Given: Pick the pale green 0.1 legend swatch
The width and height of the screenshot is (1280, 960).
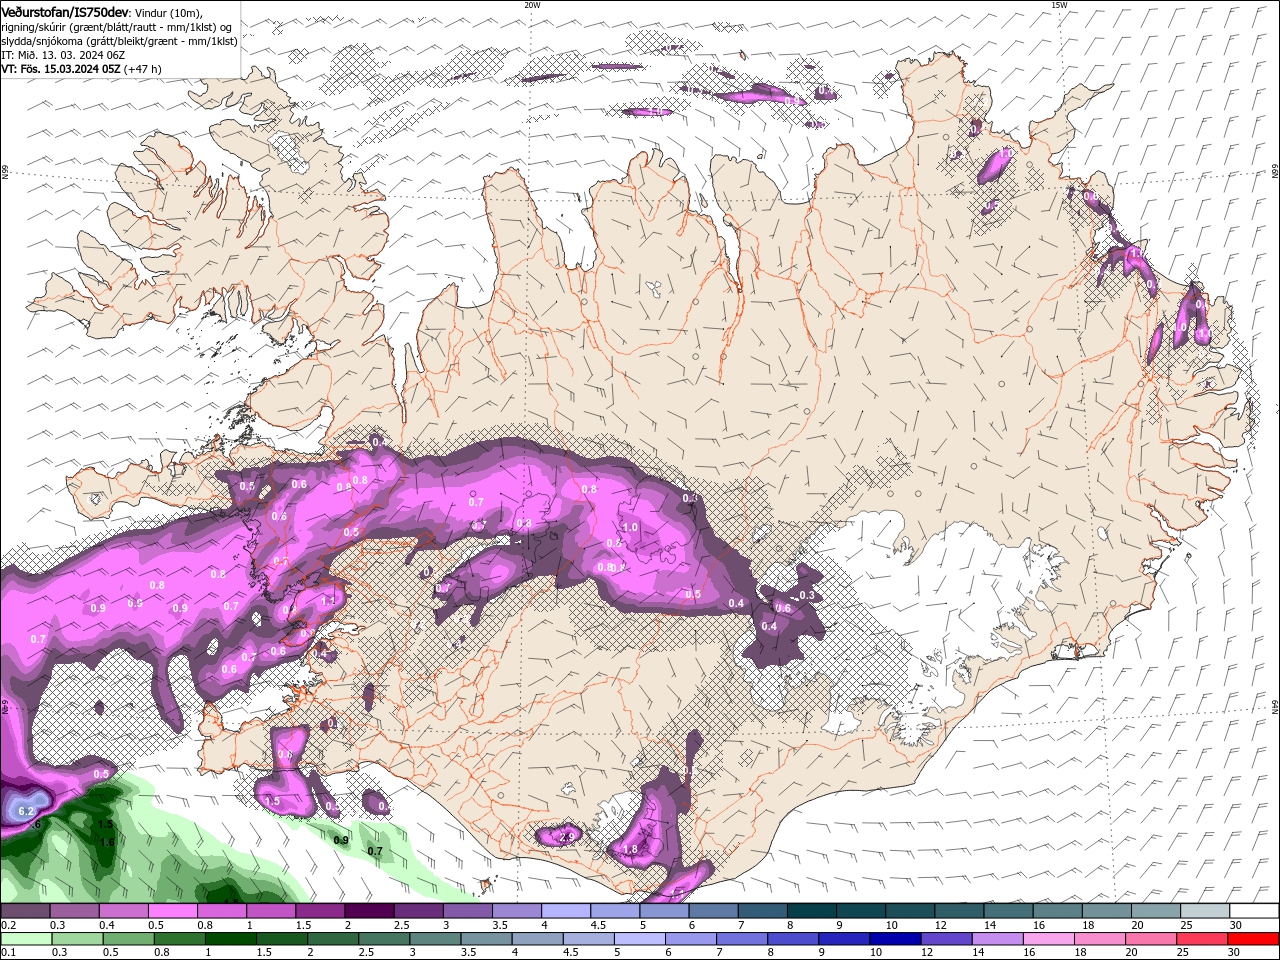Looking at the screenshot, I should (26, 939).
